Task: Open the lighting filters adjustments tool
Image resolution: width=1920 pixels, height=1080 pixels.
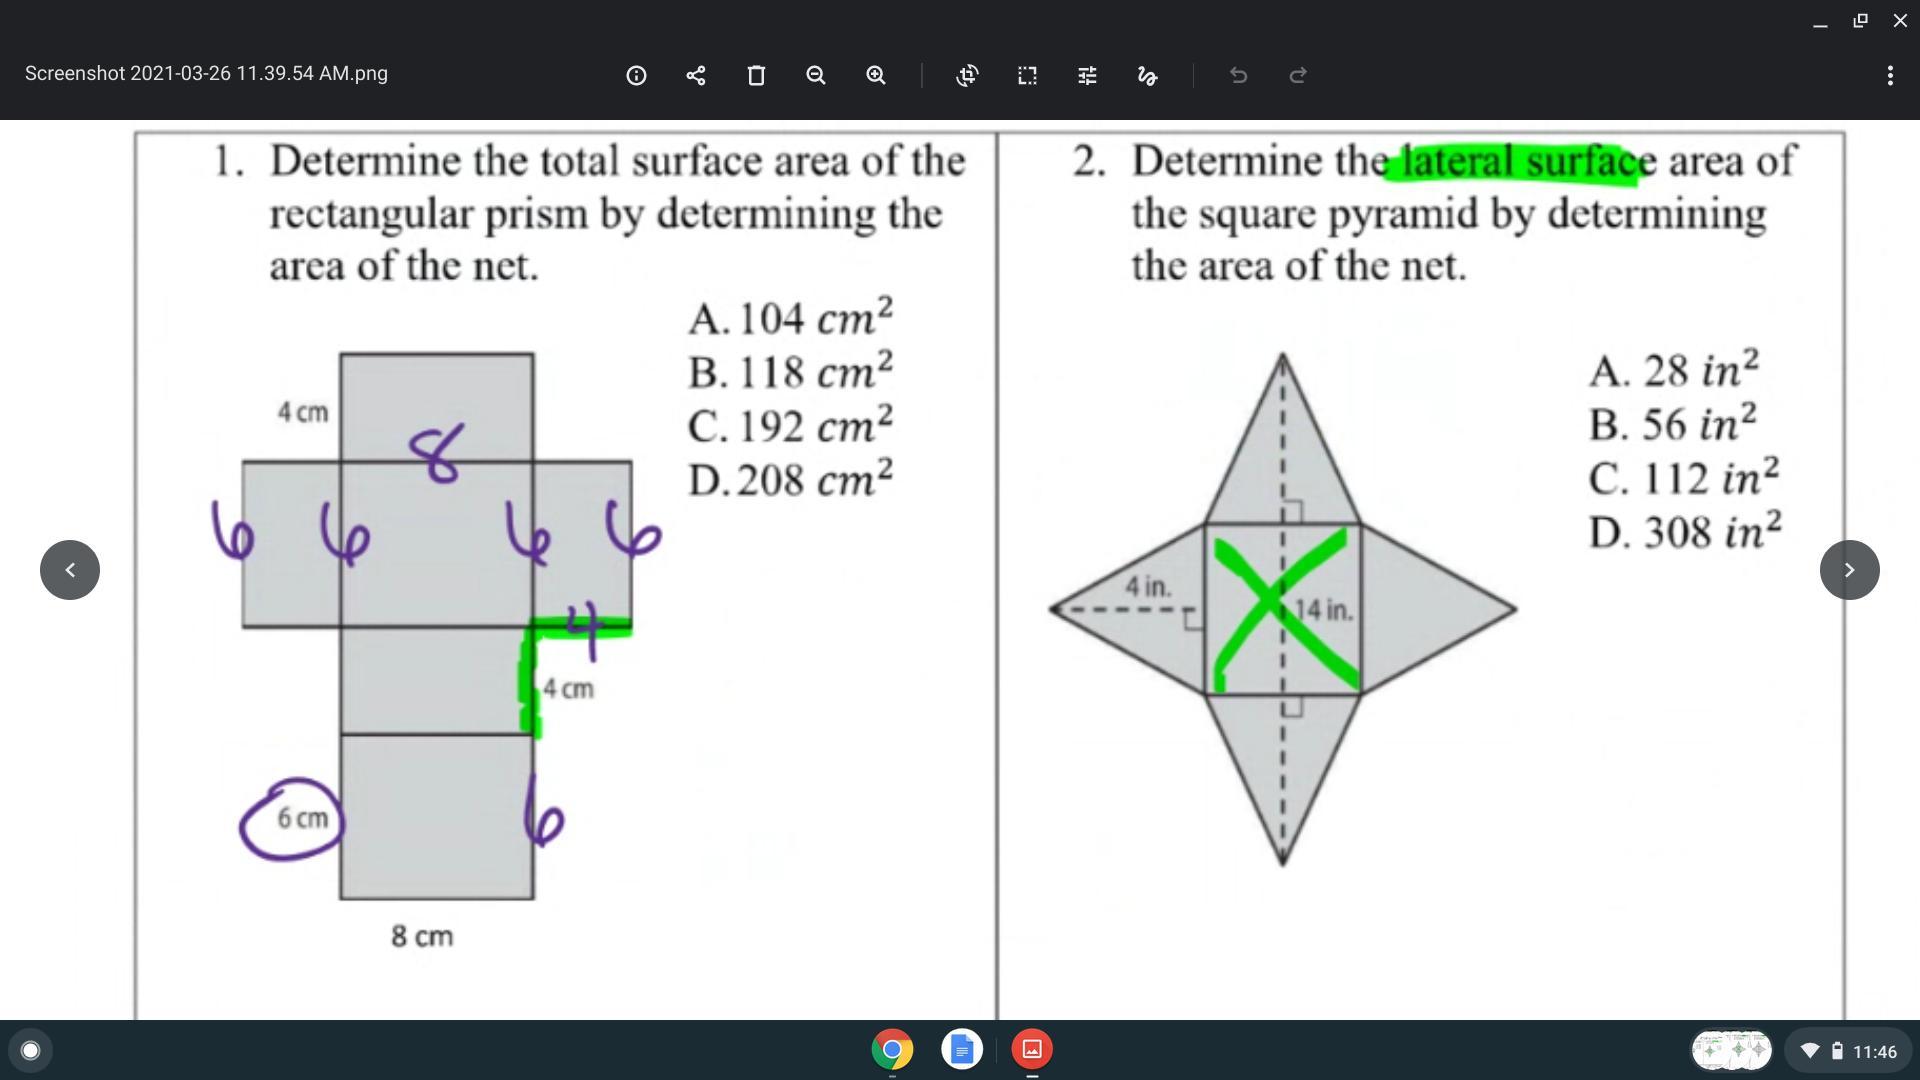Action: [1087, 75]
